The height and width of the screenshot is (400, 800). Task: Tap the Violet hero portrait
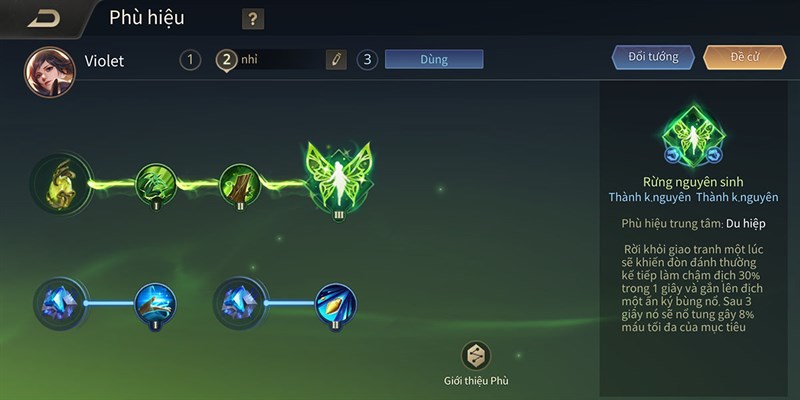[49, 72]
